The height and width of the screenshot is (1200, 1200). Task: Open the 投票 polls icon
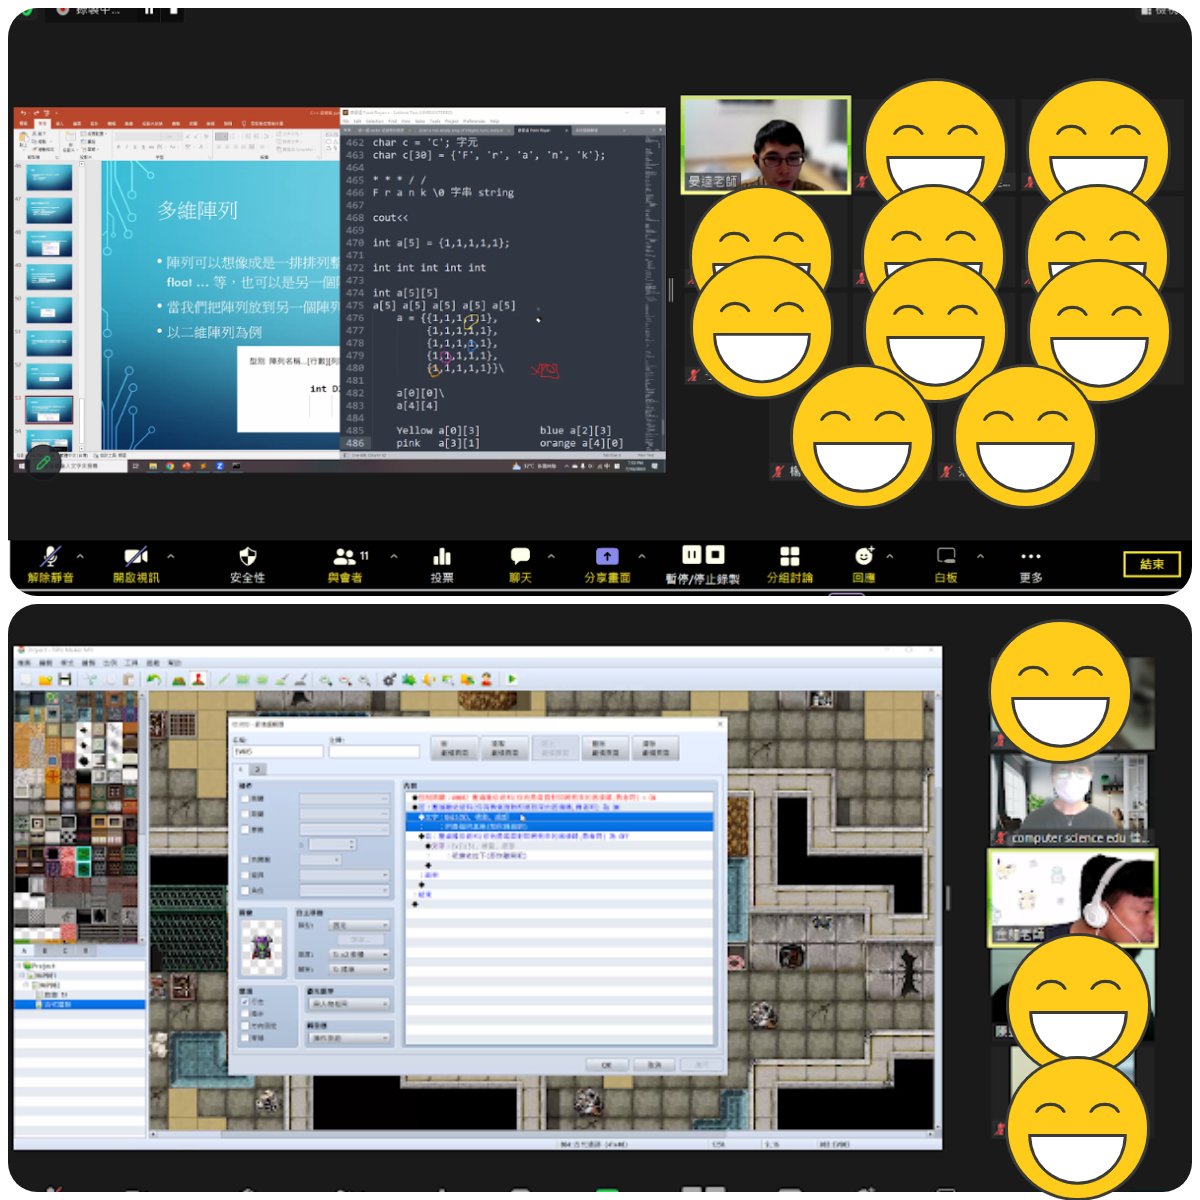442,557
